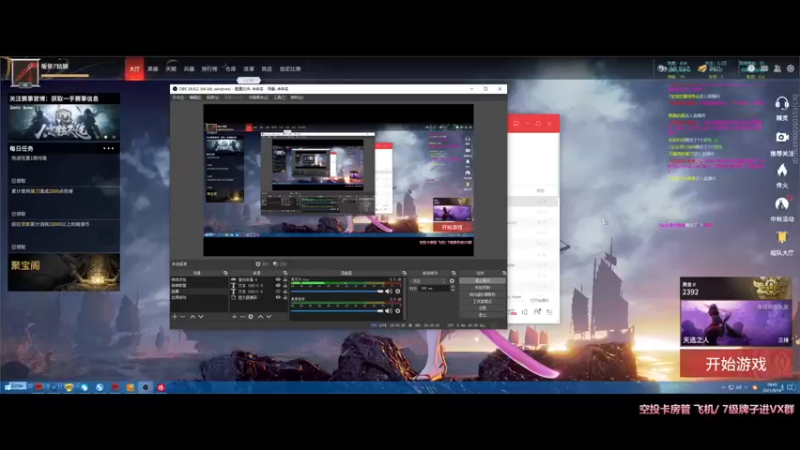This screenshot has height=450, width=800.
Task: Expand the system tray hidden icons arrow
Action: tap(723, 388)
